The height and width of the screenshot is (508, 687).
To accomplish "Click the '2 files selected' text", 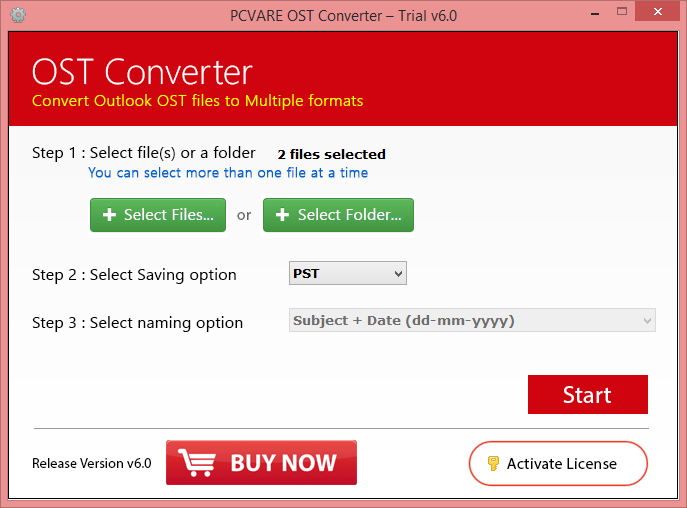I will 331,154.
